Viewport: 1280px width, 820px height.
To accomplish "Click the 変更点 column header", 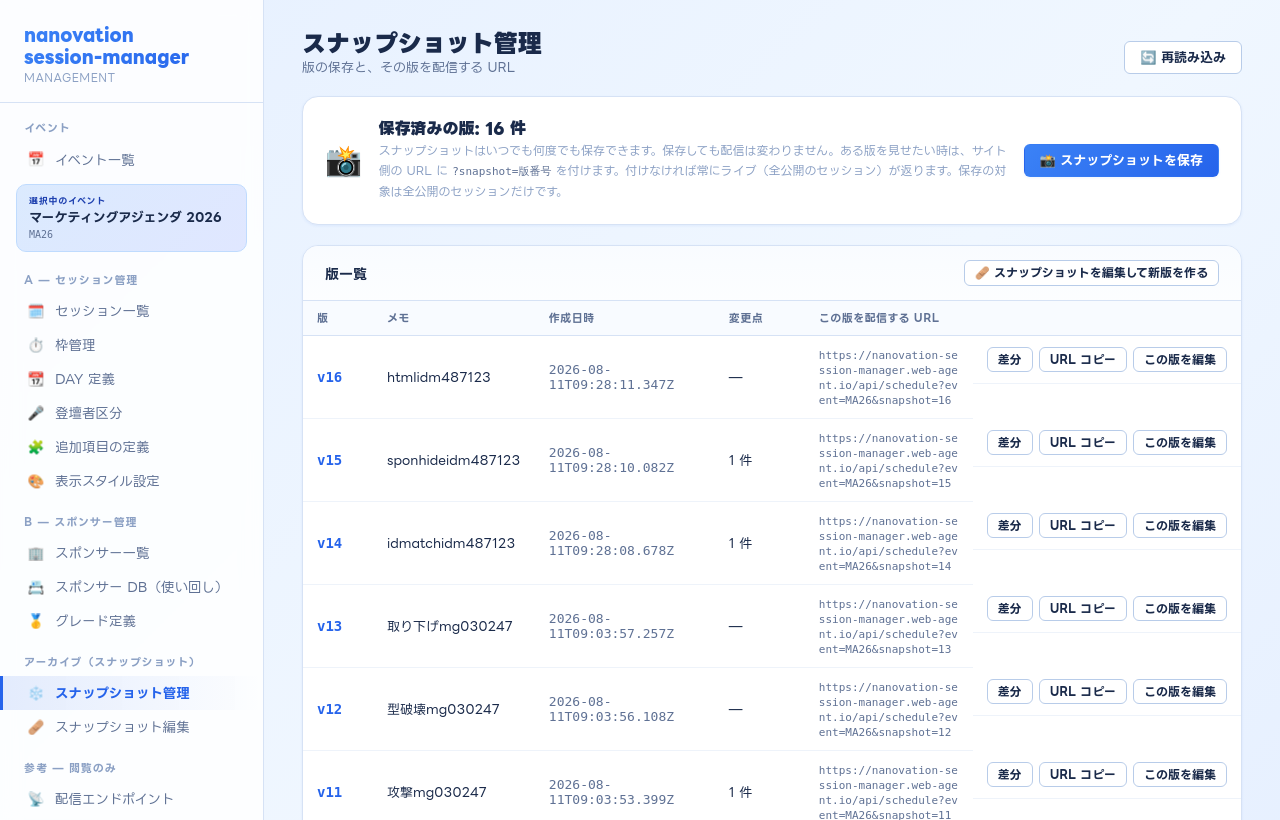I will click(746, 318).
